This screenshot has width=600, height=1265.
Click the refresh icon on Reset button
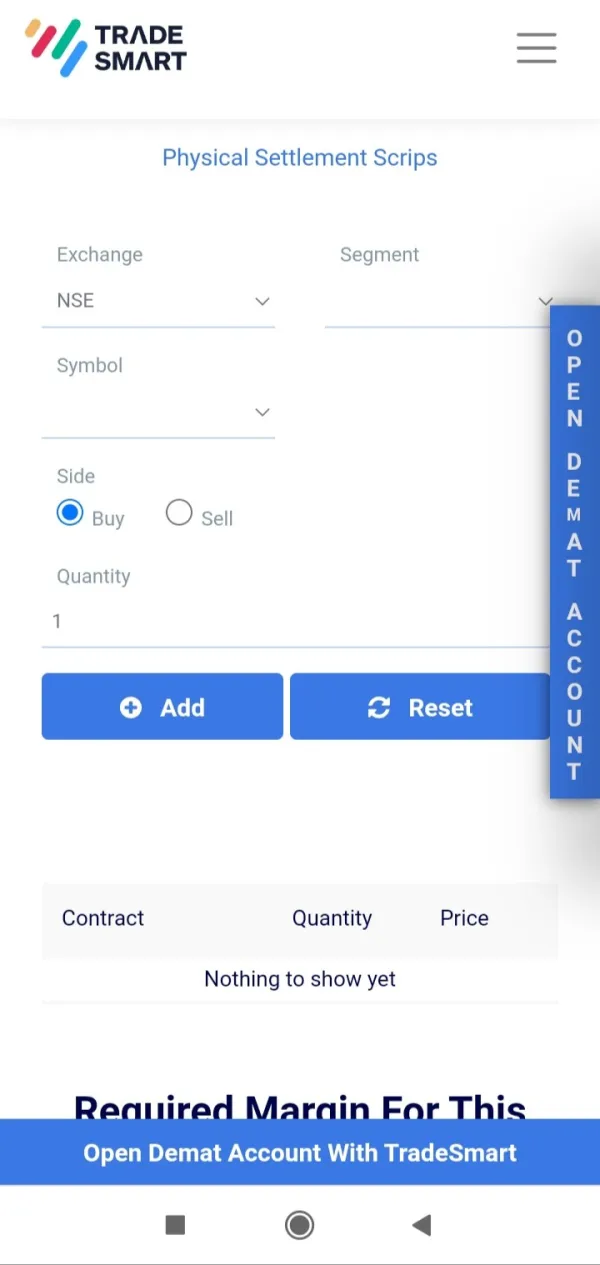[379, 708]
